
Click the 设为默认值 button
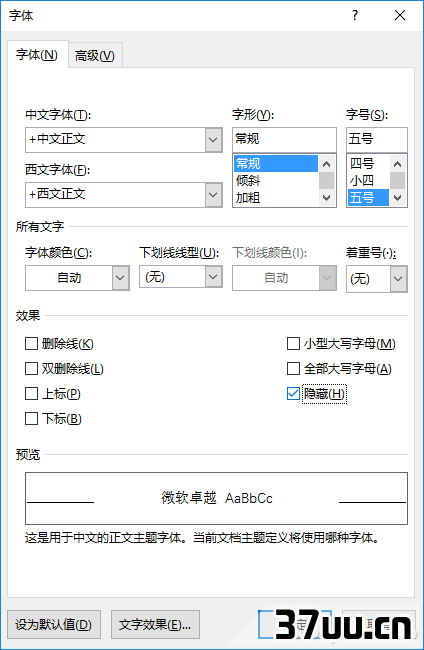click(x=54, y=624)
